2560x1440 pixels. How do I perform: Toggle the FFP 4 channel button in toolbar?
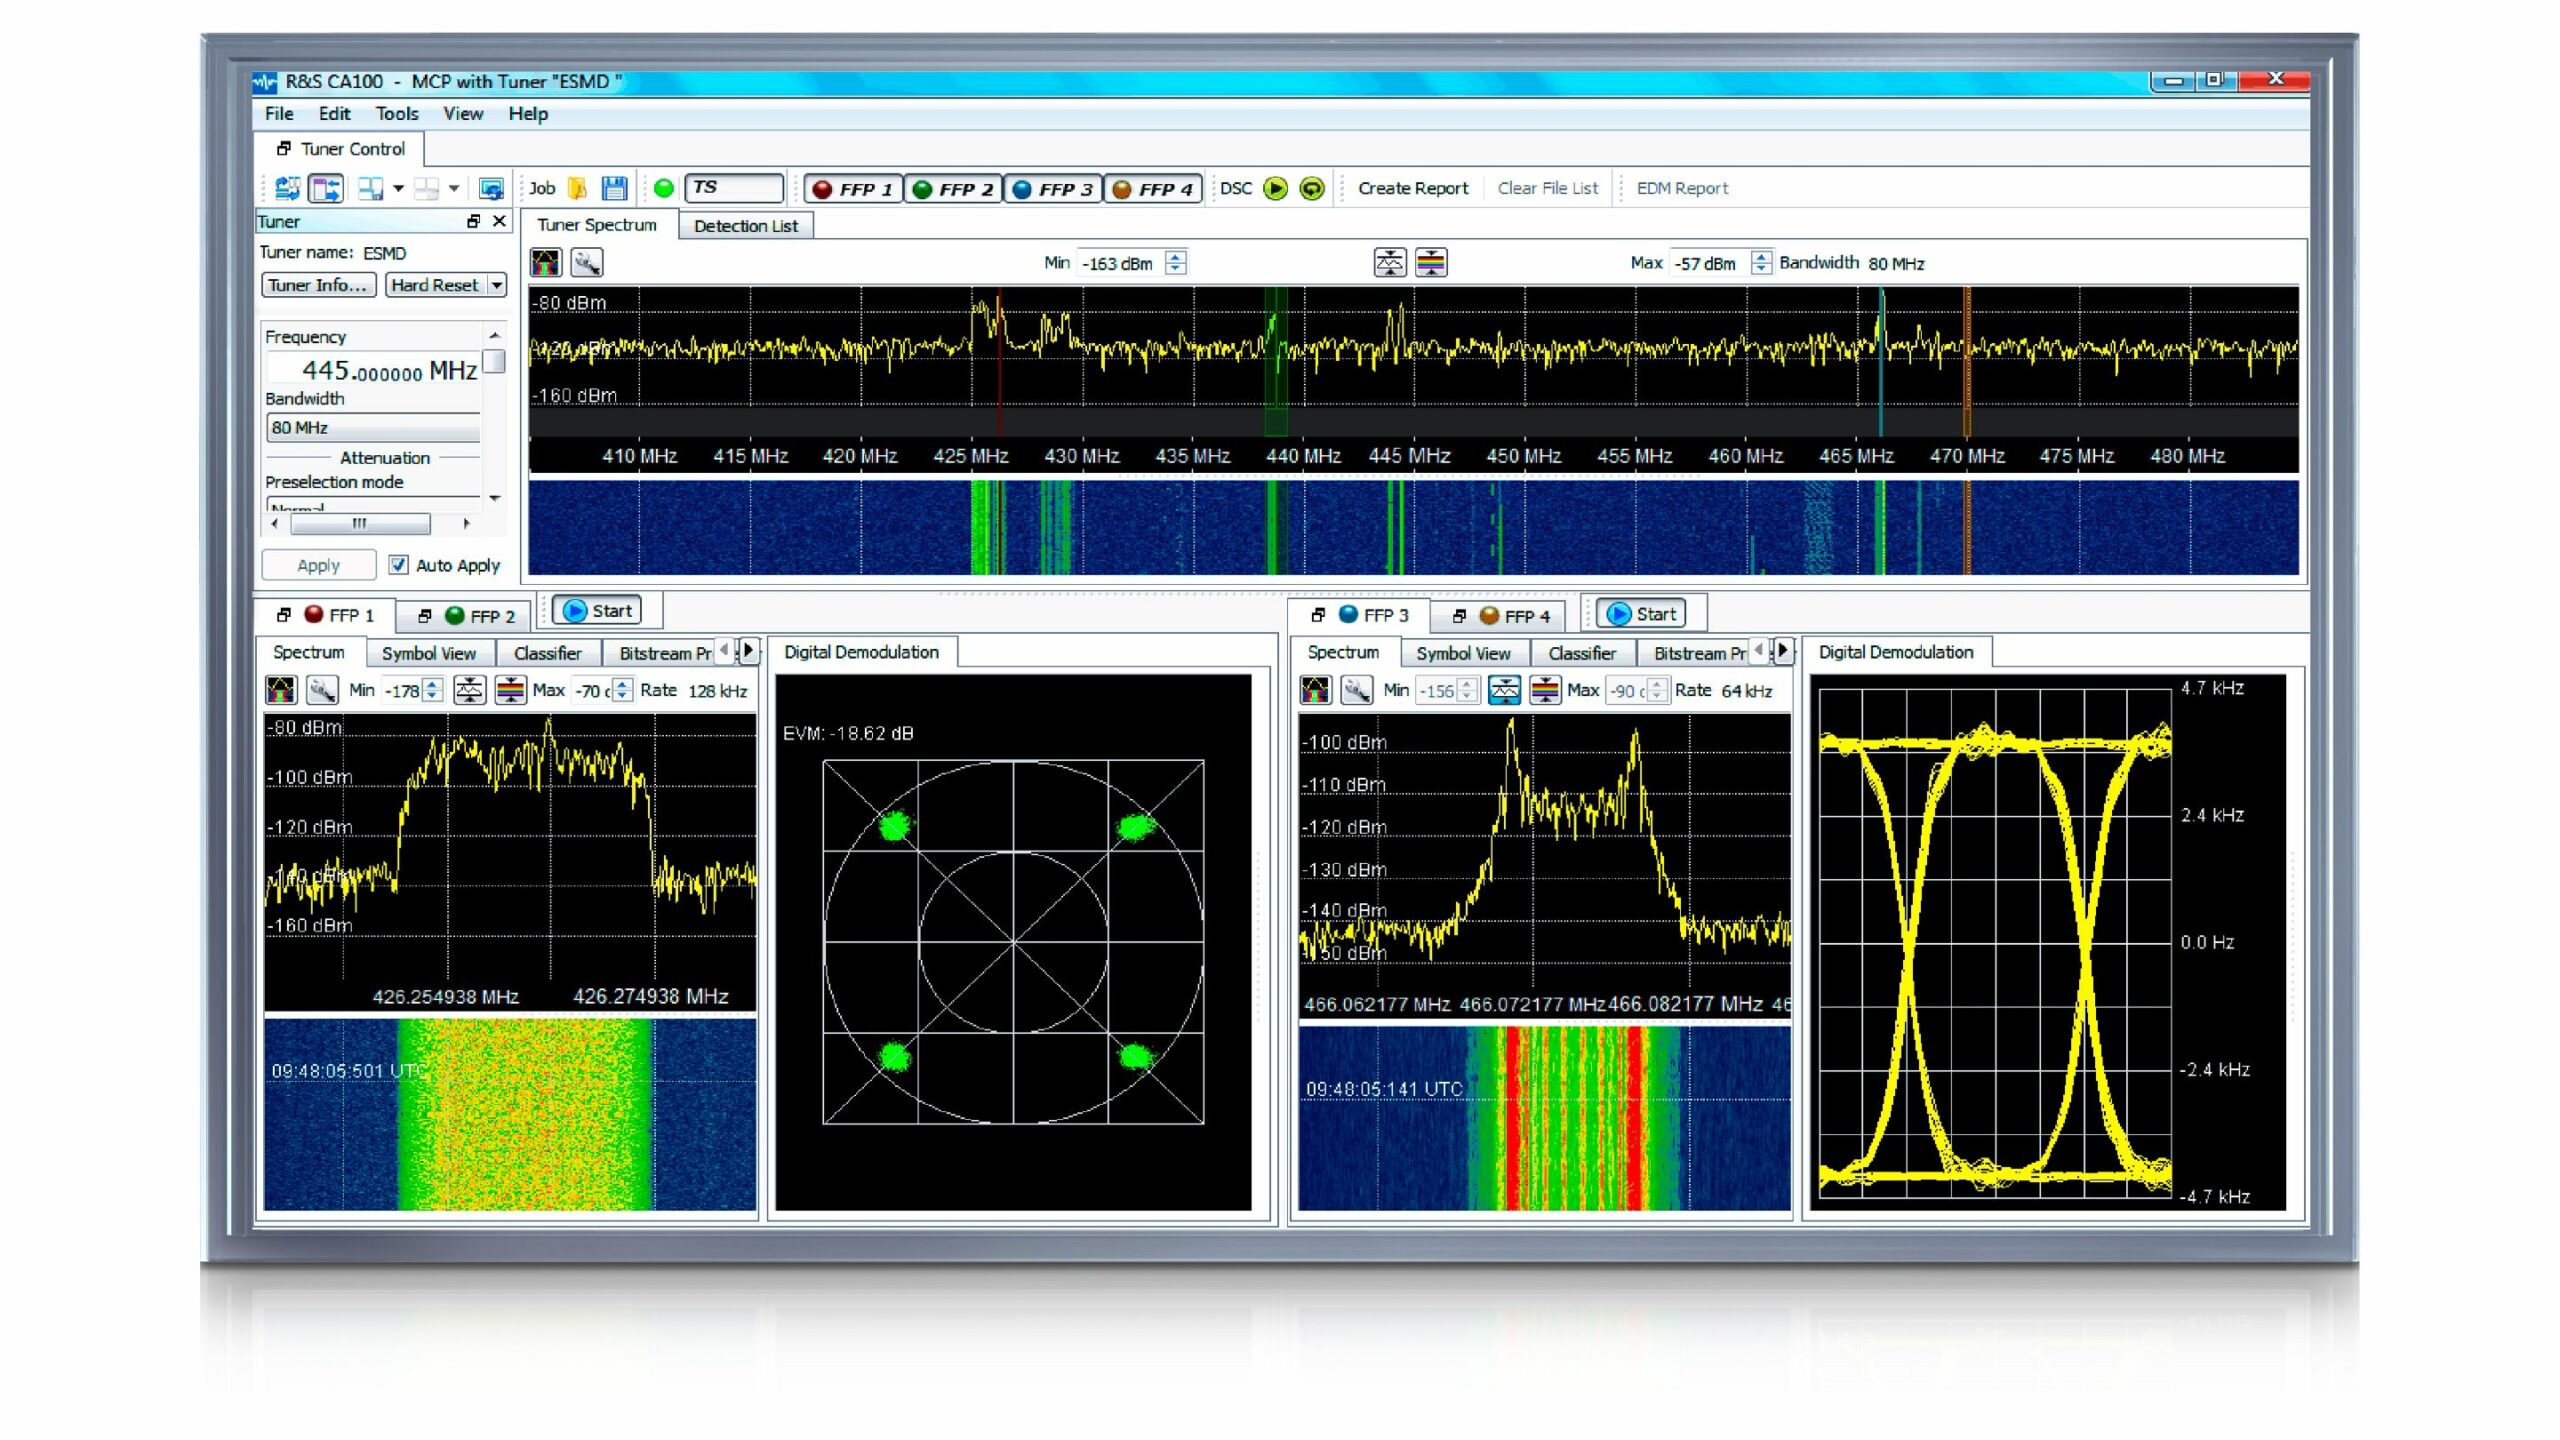[x=1153, y=188]
